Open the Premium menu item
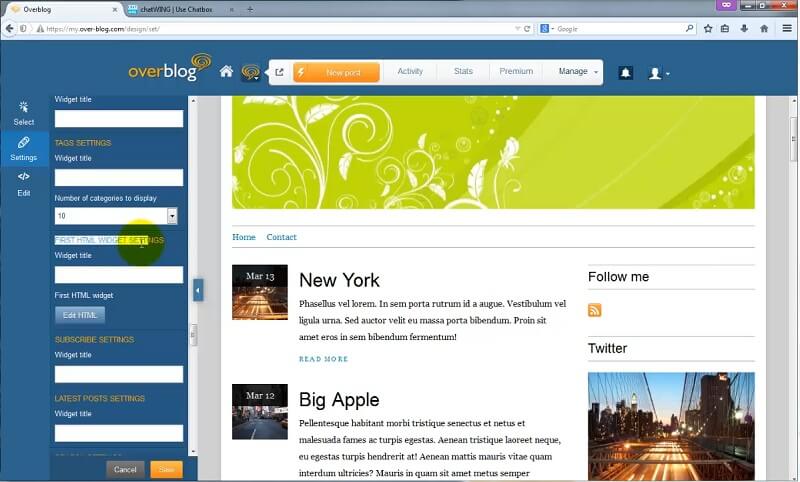This screenshot has height=482, width=800. click(516, 71)
